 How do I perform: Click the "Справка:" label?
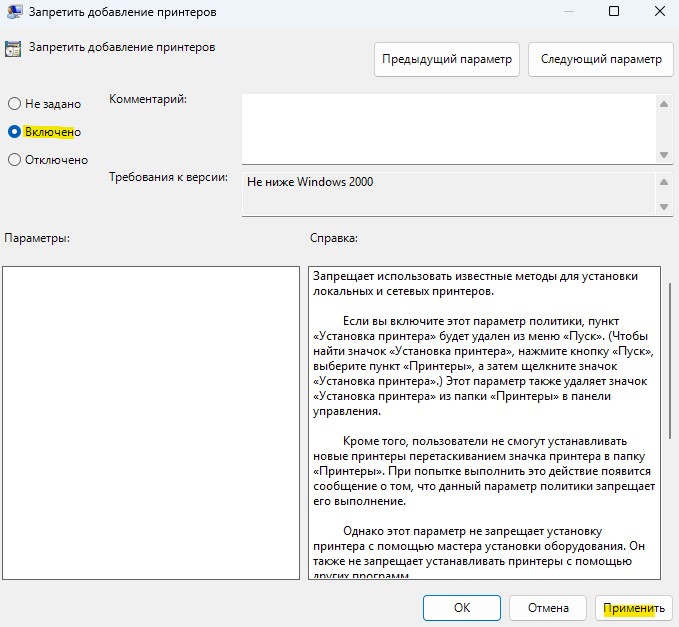334,238
